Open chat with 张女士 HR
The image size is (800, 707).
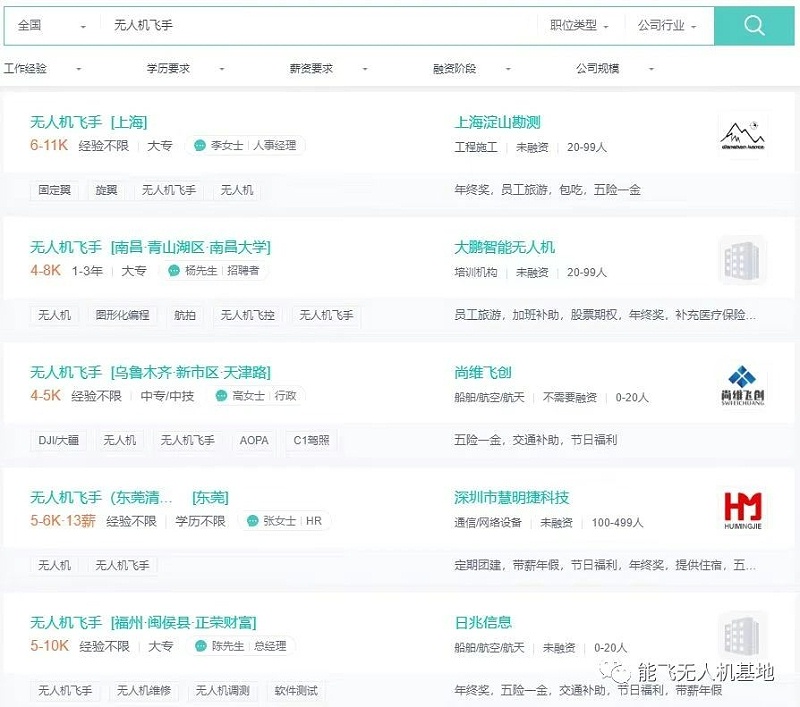[x=285, y=521]
